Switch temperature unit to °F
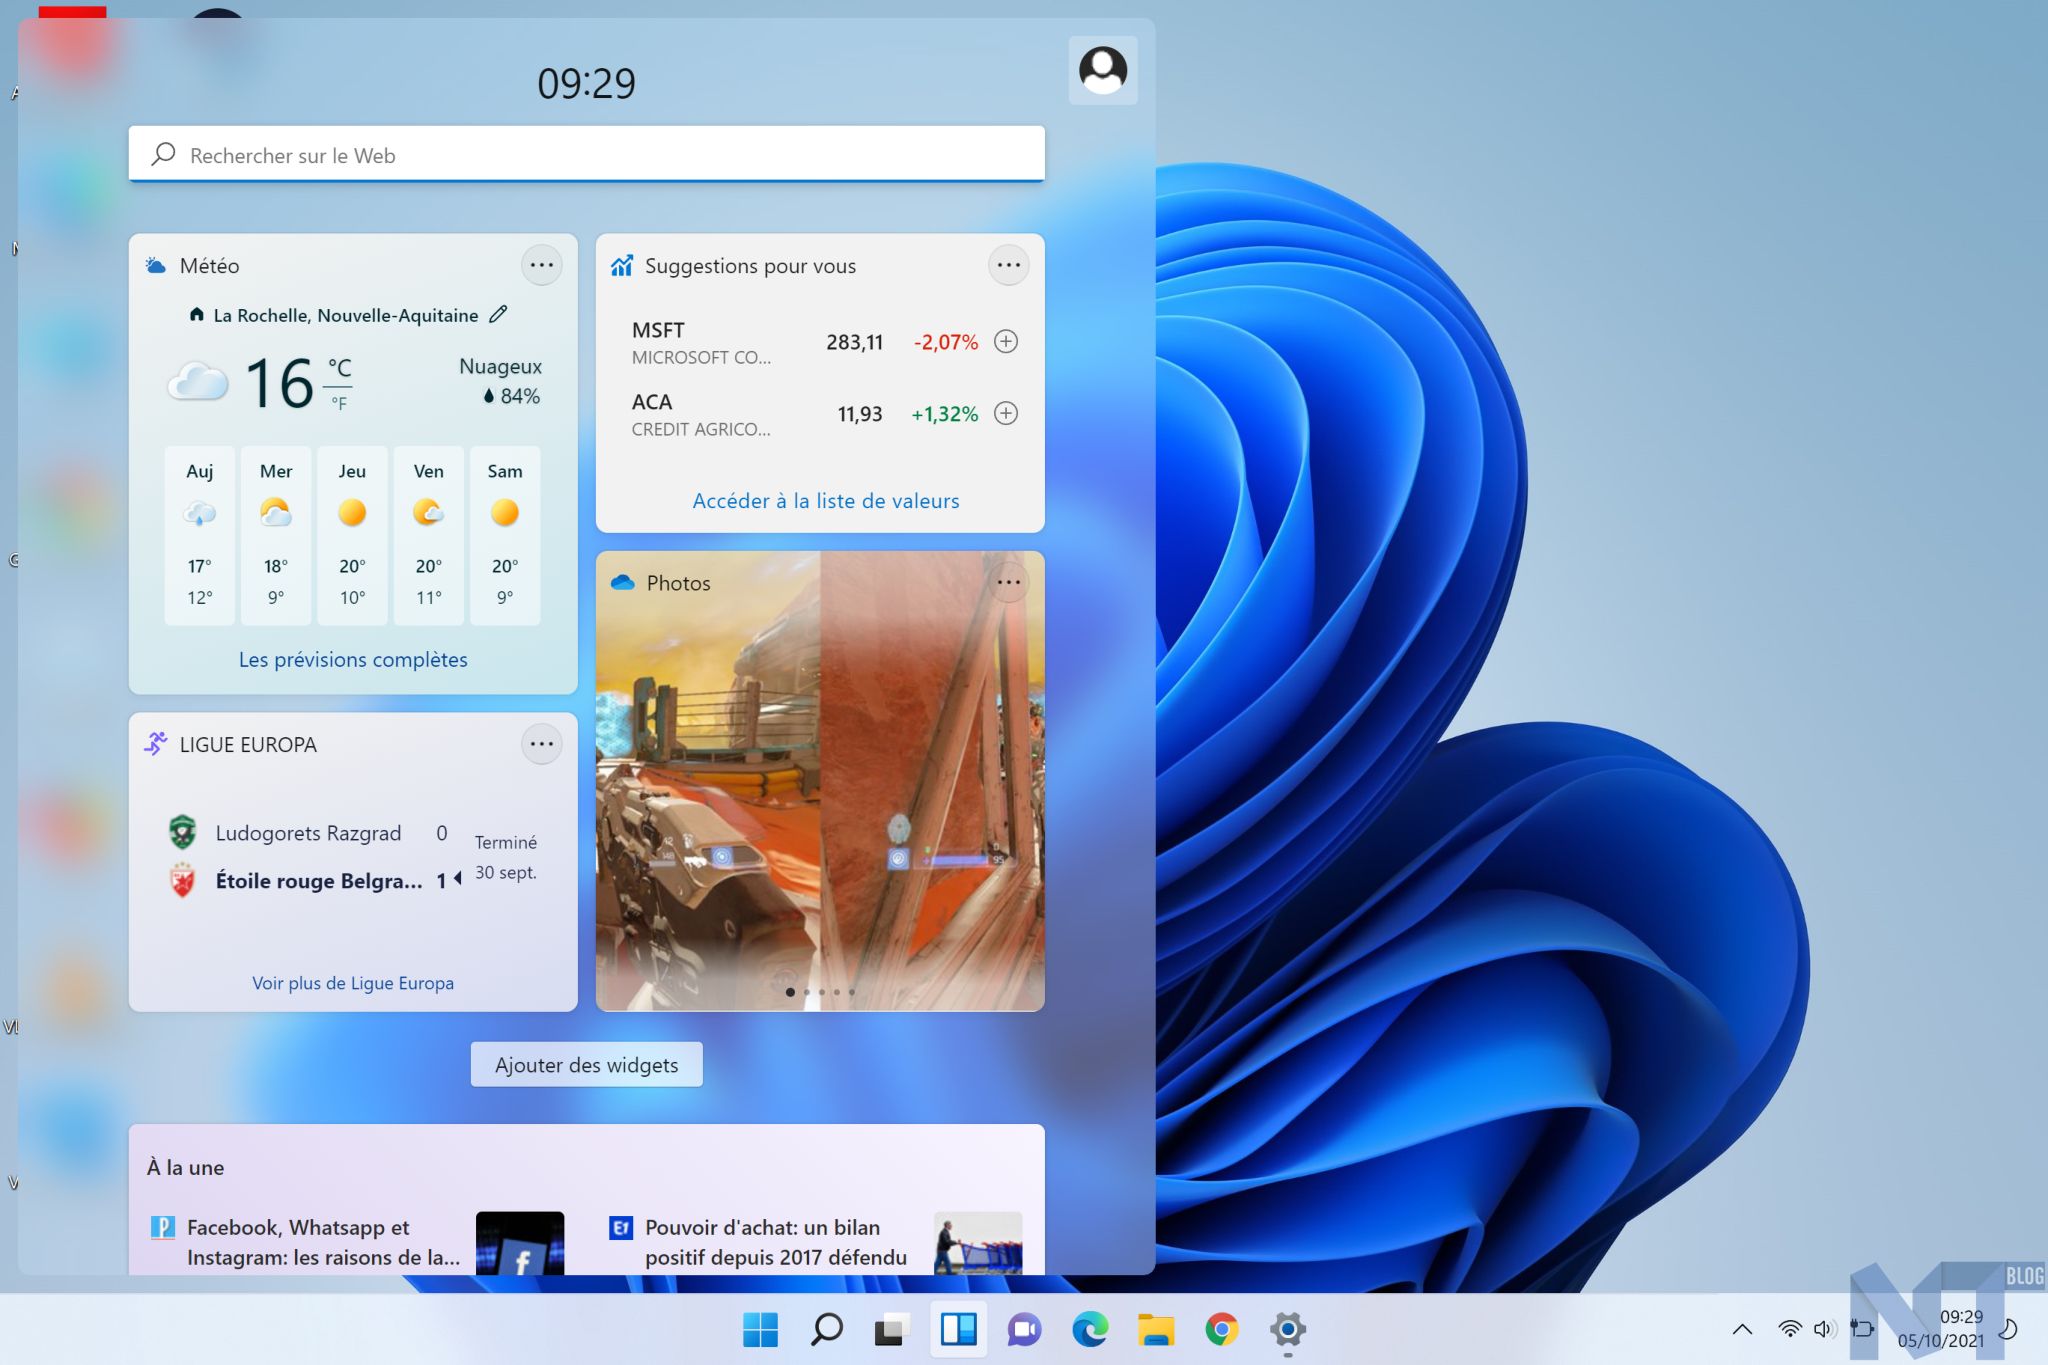The image size is (2048, 1365). click(339, 404)
